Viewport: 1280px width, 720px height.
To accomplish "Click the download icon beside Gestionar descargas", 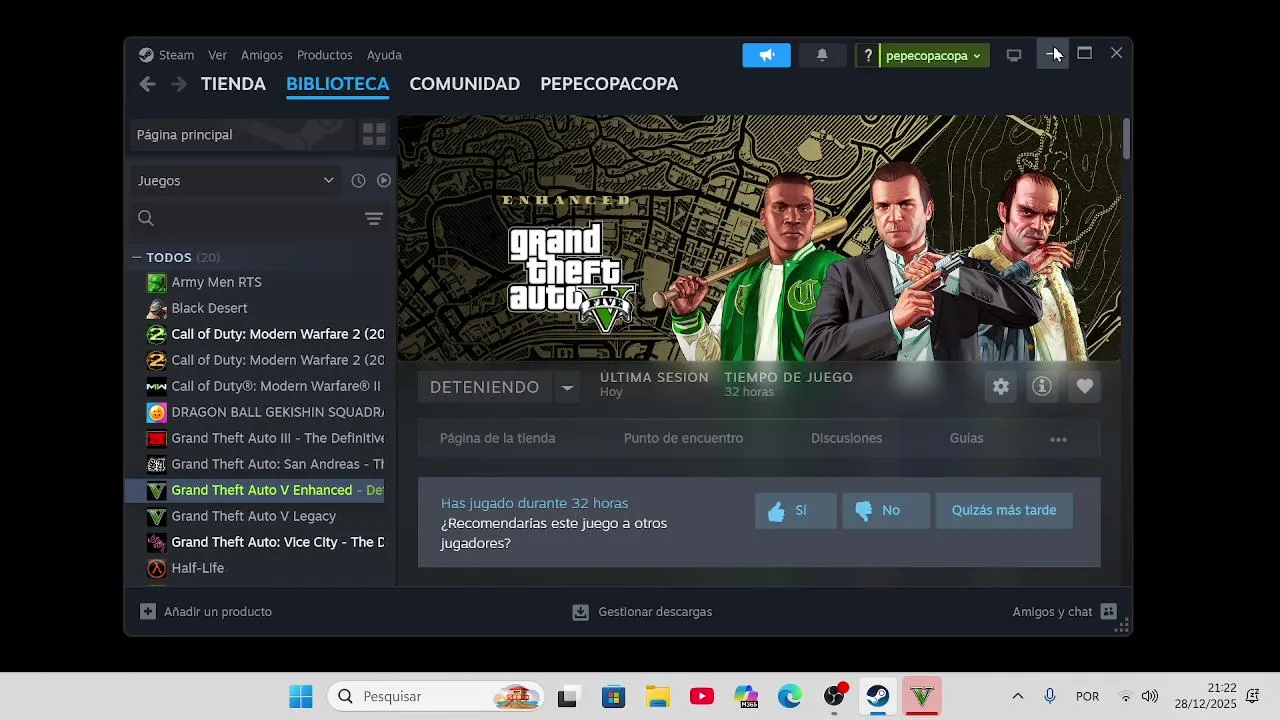I will [x=581, y=612].
